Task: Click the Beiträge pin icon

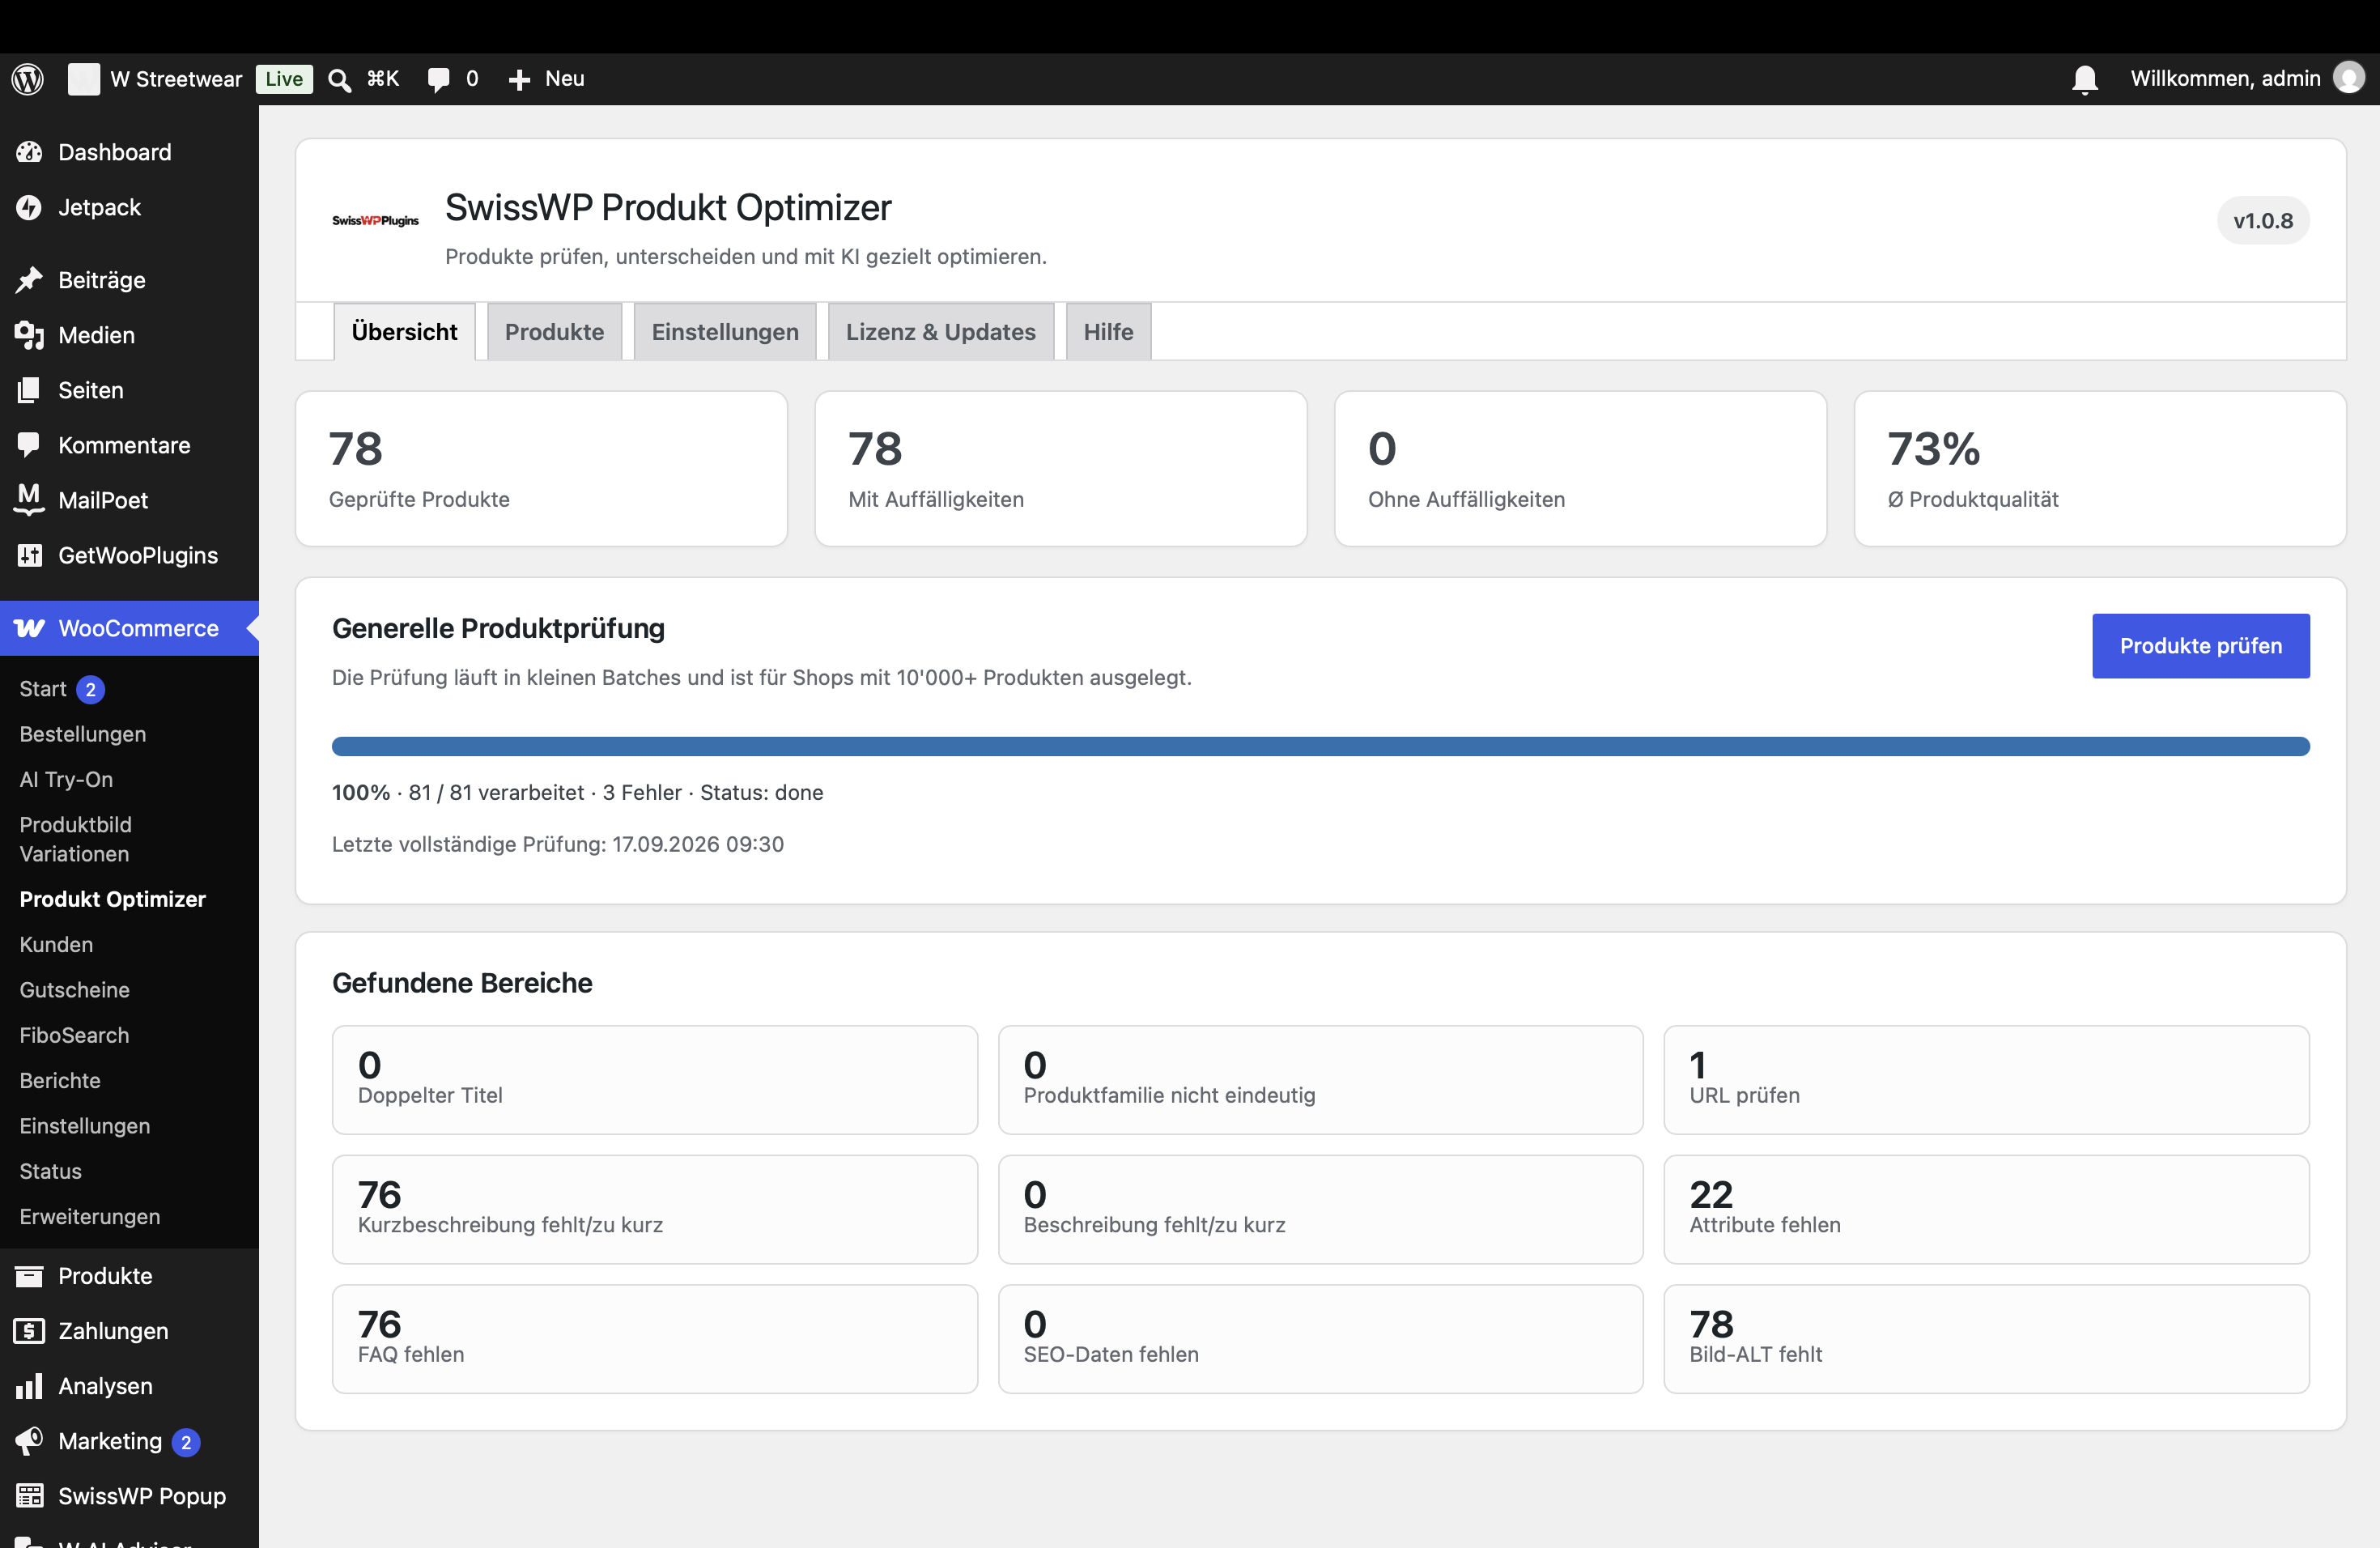Action: pyautogui.click(x=29, y=280)
